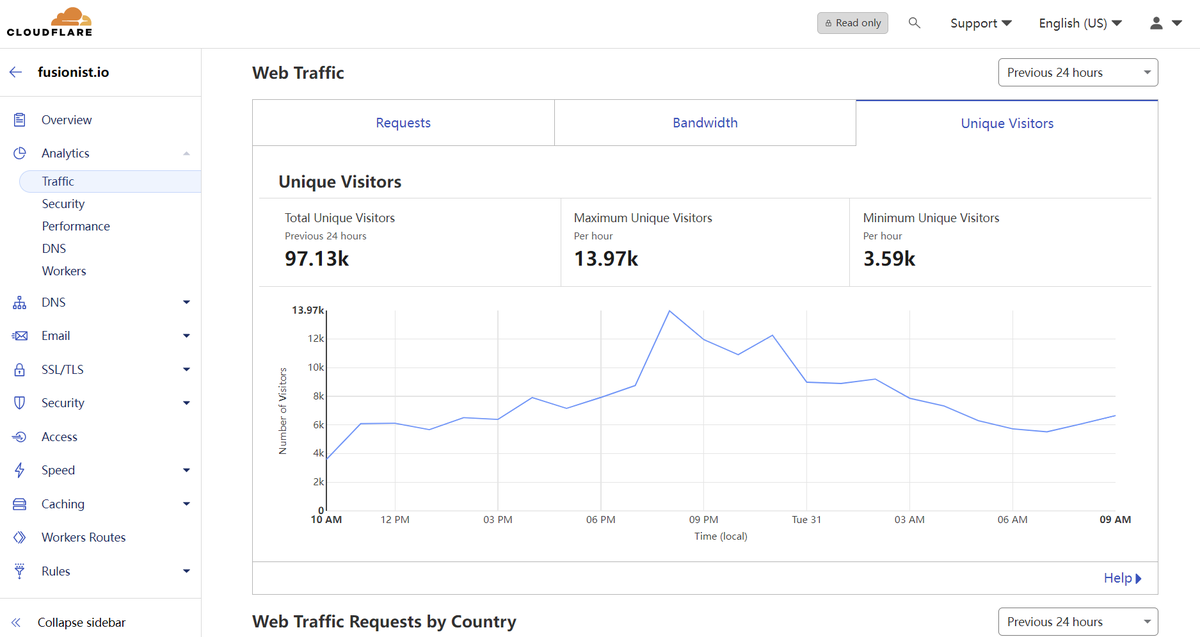Viewport: 1200px width, 637px height.
Task: Click the Caching drive icon
Action: [19, 504]
